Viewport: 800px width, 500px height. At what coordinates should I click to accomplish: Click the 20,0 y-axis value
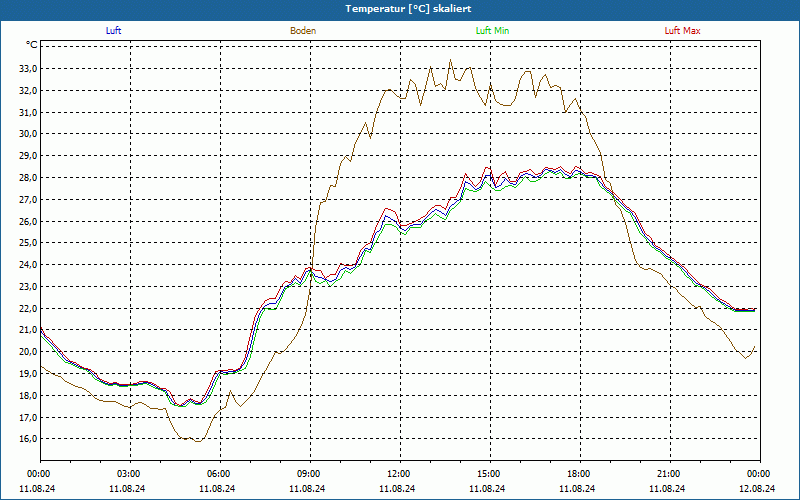[x=27, y=352]
